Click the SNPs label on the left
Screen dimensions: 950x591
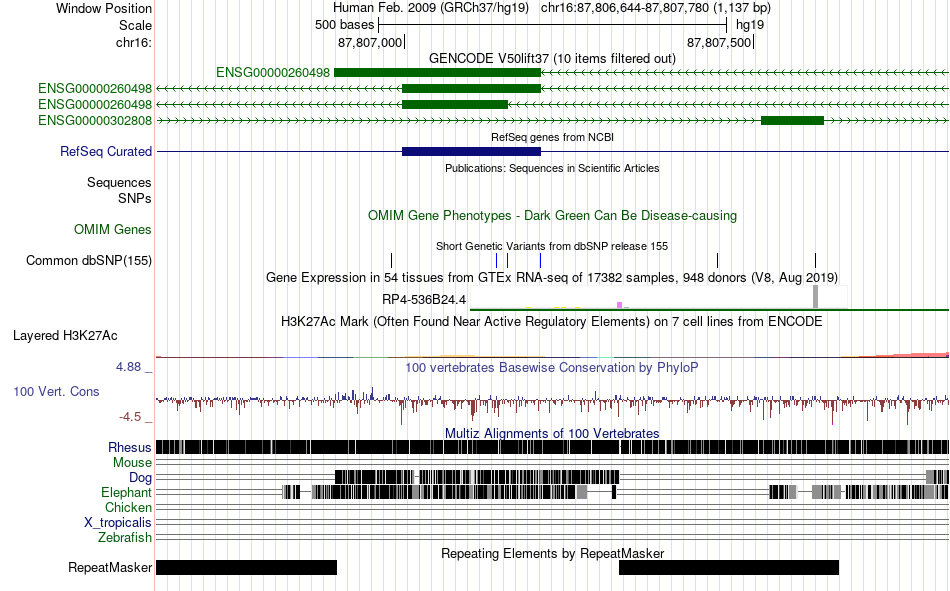tap(135, 198)
